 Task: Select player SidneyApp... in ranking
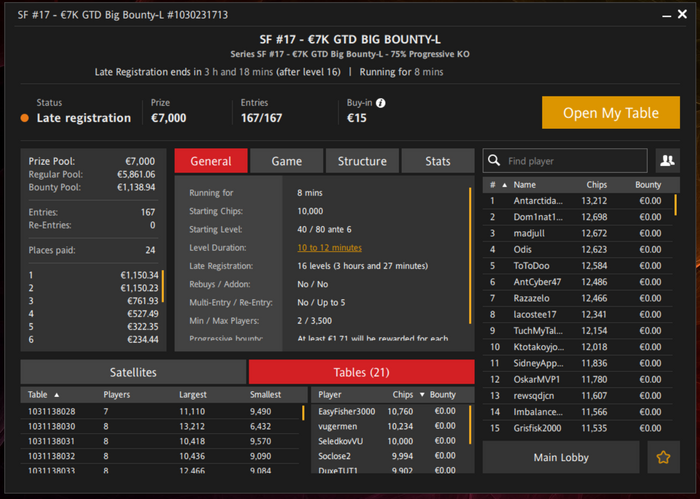pyautogui.click(x=577, y=363)
